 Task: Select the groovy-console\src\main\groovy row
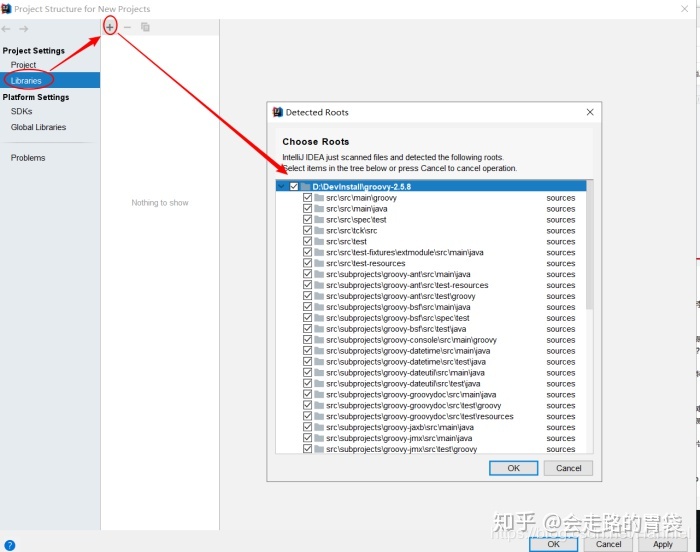click(x=431, y=340)
